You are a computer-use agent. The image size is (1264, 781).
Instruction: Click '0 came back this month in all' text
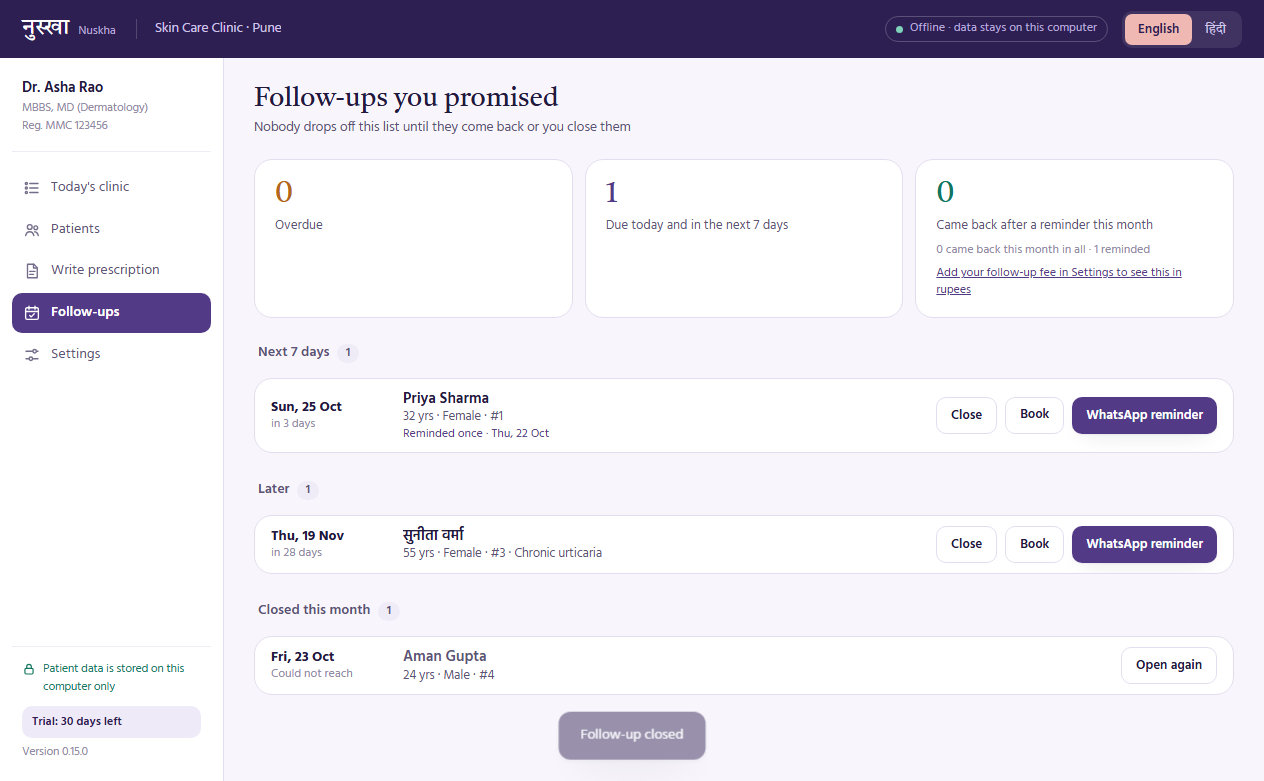click(x=1011, y=250)
